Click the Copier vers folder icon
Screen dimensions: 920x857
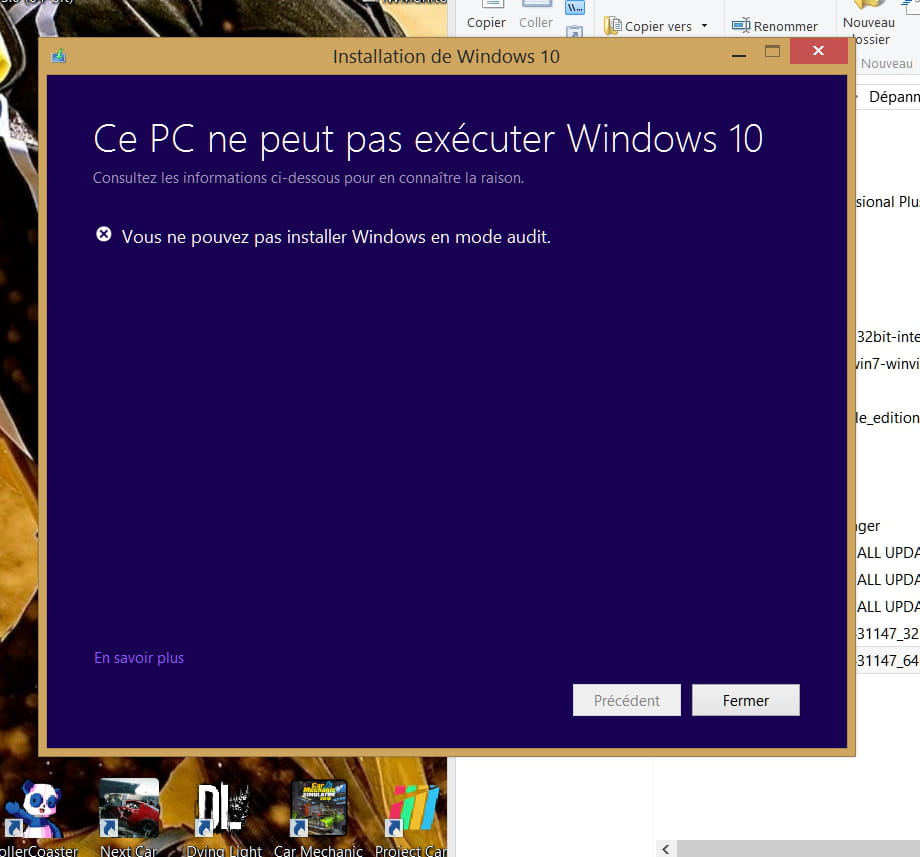pyautogui.click(x=613, y=26)
